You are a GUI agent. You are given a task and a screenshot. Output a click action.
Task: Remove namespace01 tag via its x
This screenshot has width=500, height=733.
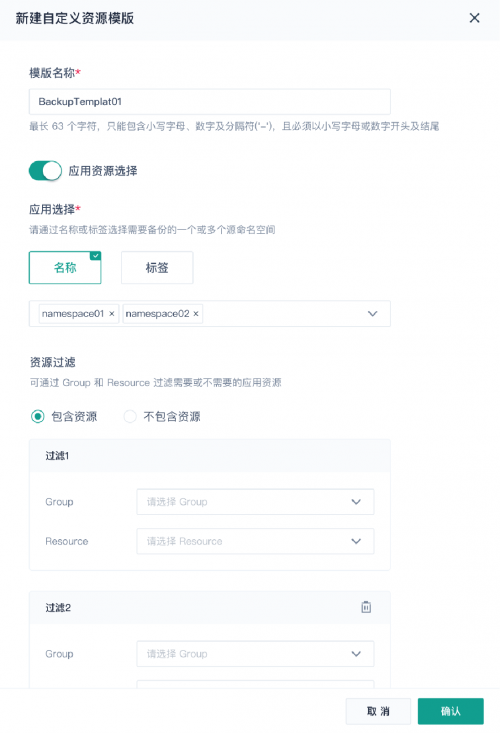112,314
